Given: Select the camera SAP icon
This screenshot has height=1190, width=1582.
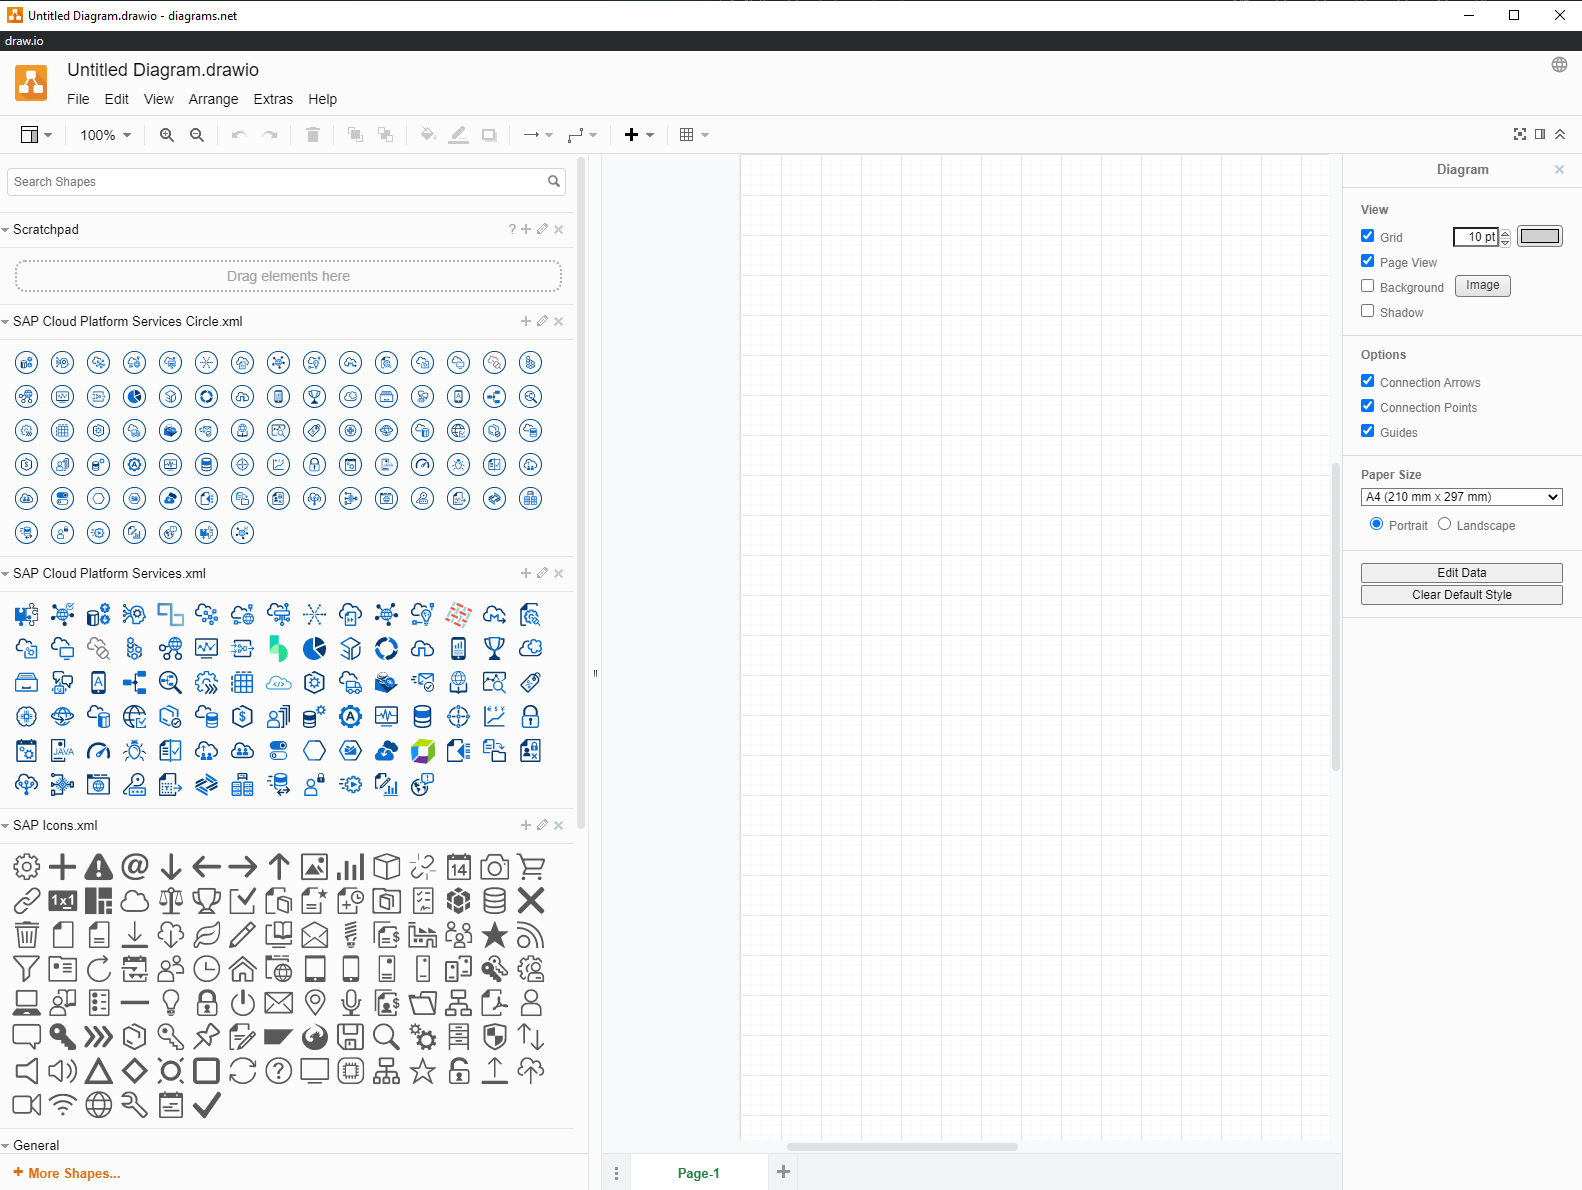Looking at the screenshot, I should (494, 867).
